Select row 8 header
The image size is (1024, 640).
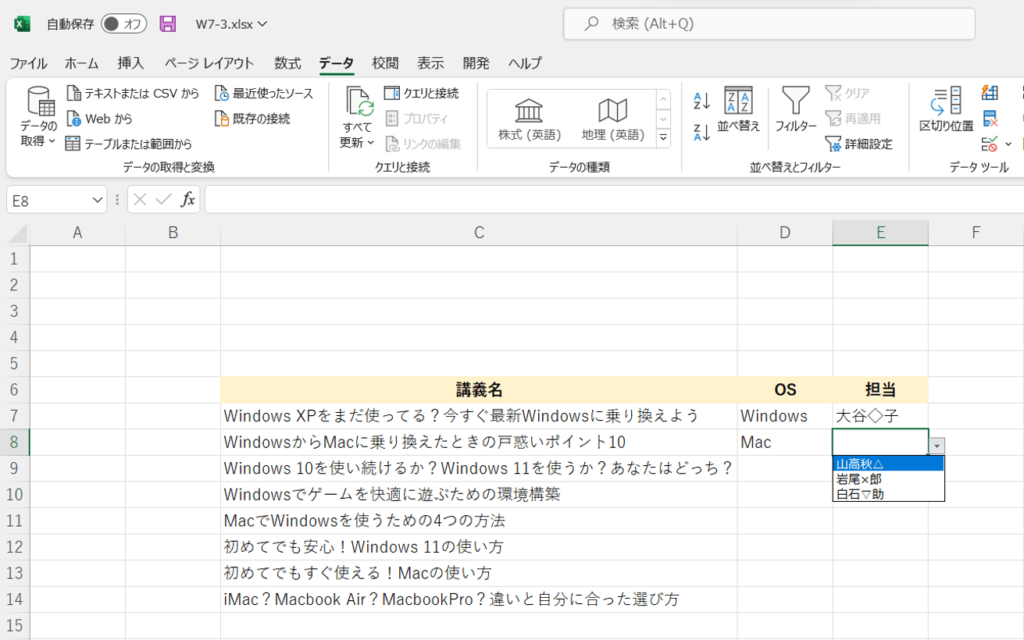tap(14, 442)
